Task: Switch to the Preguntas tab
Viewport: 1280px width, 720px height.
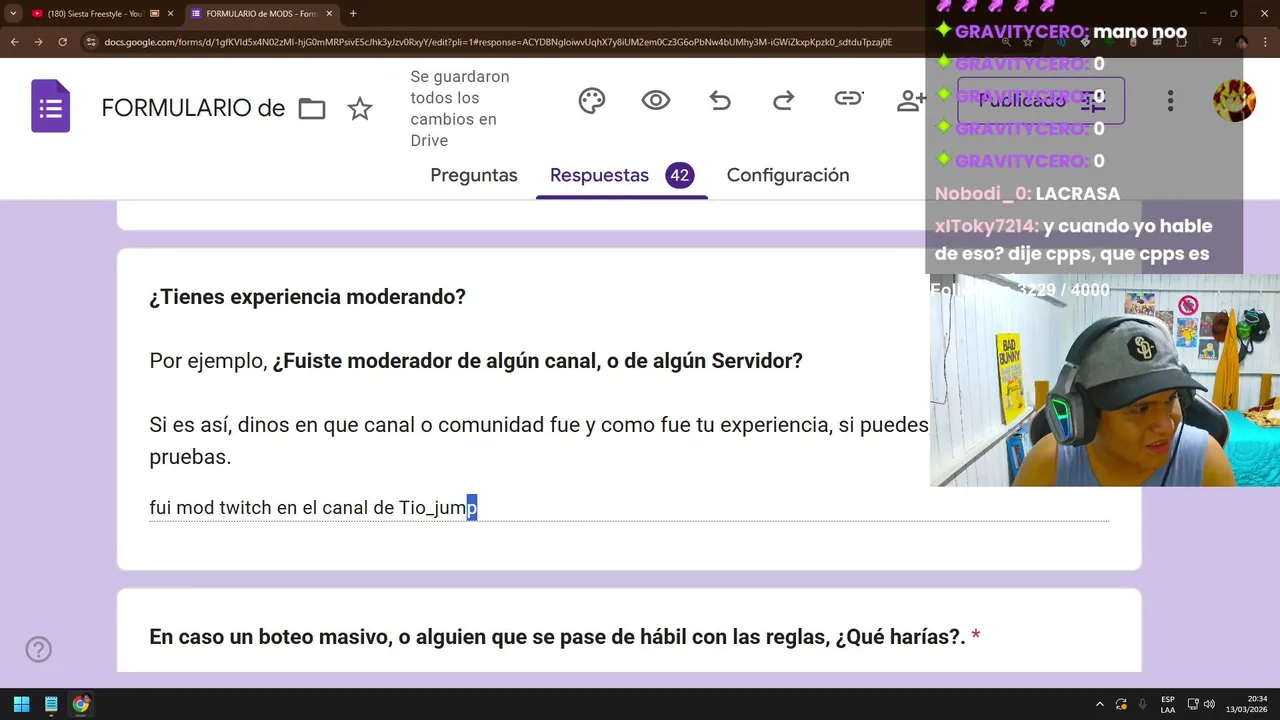Action: 474,175
